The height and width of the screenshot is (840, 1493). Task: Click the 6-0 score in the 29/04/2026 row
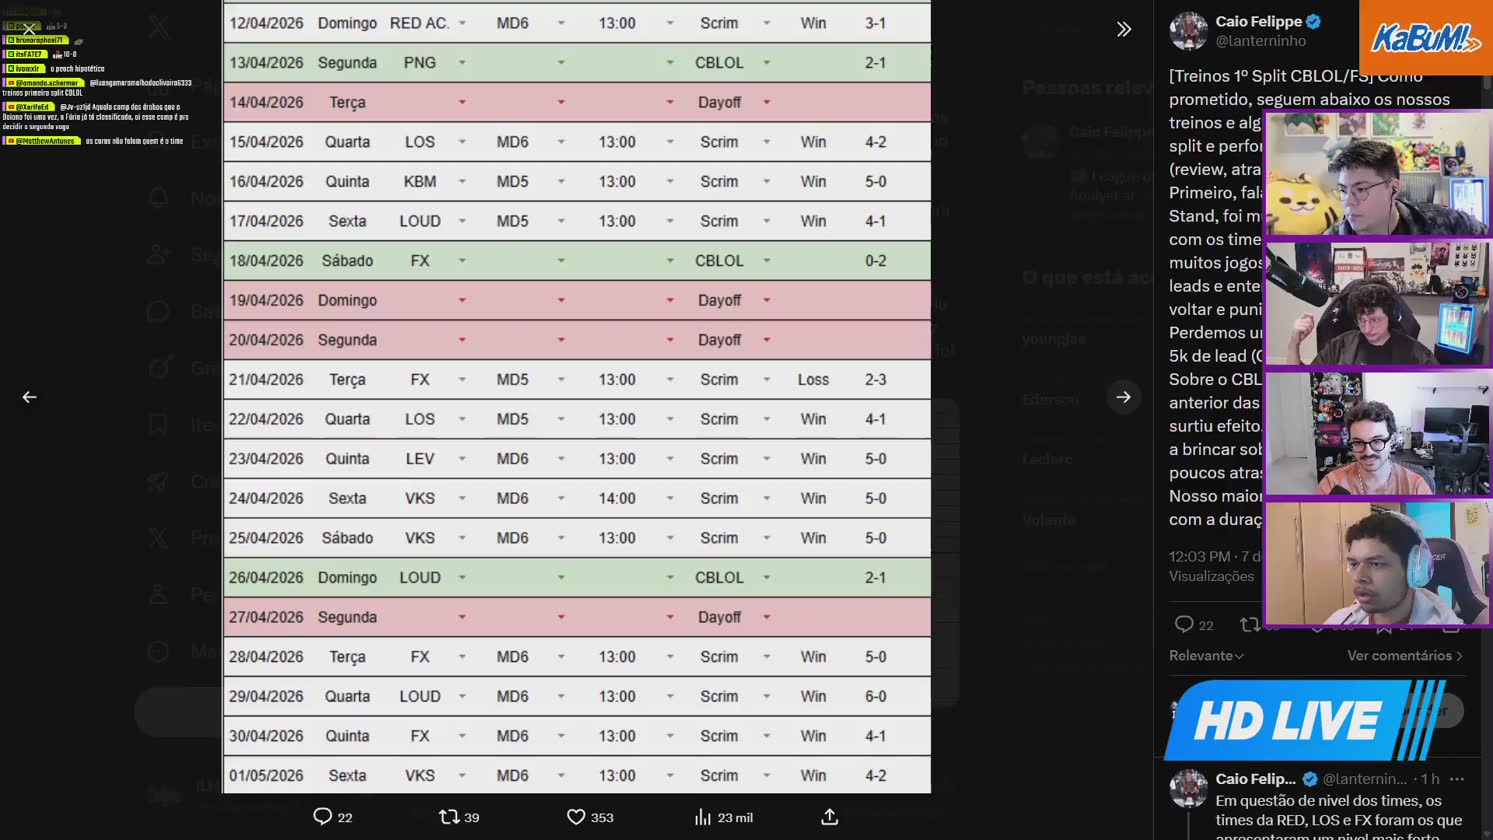click(875, 696)
